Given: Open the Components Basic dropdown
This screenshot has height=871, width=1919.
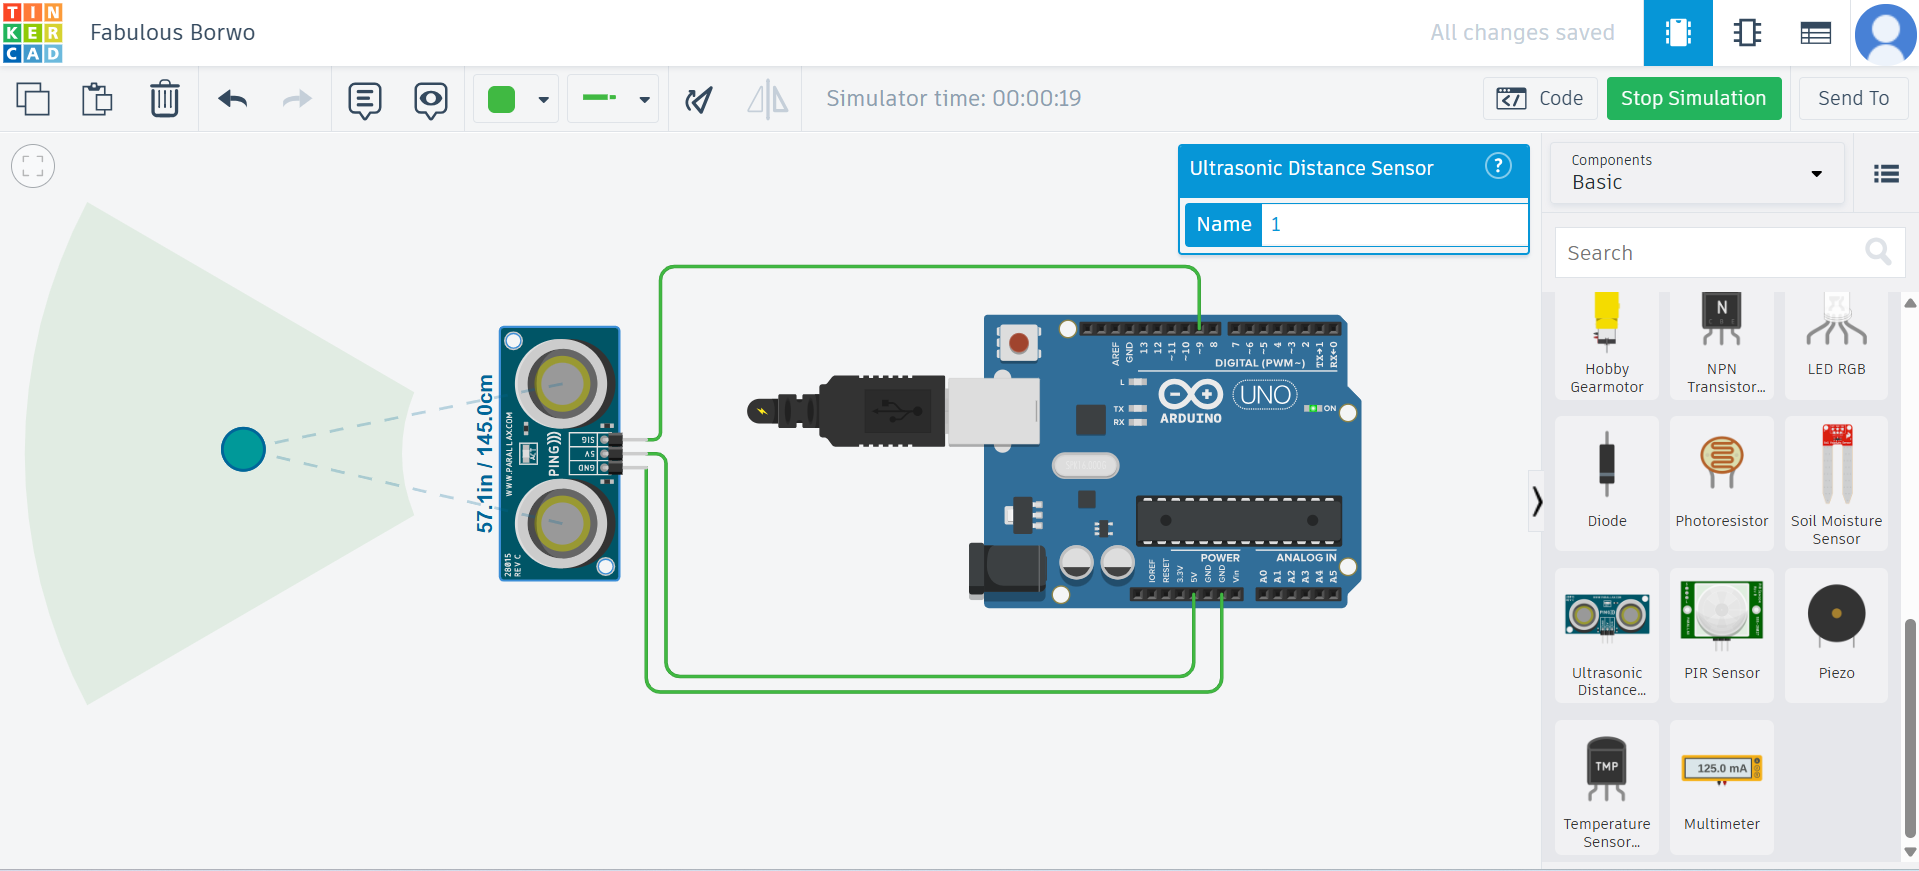Looking at the screenshot, I should [1697, 173].
